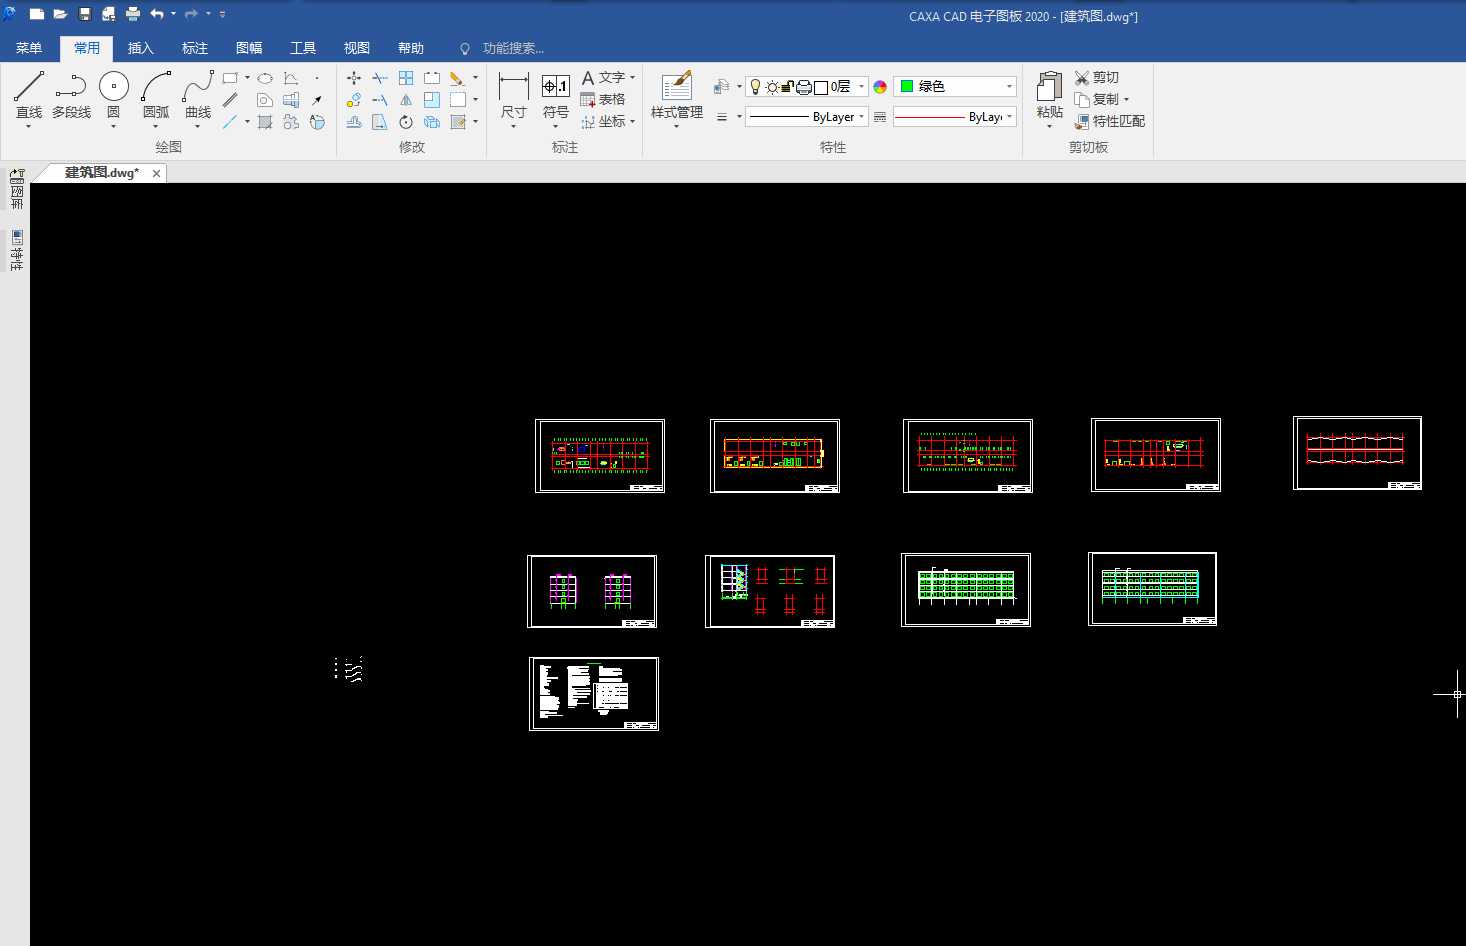Select the 圆 circle tool

pyautogui.click(x=114, y=97)
